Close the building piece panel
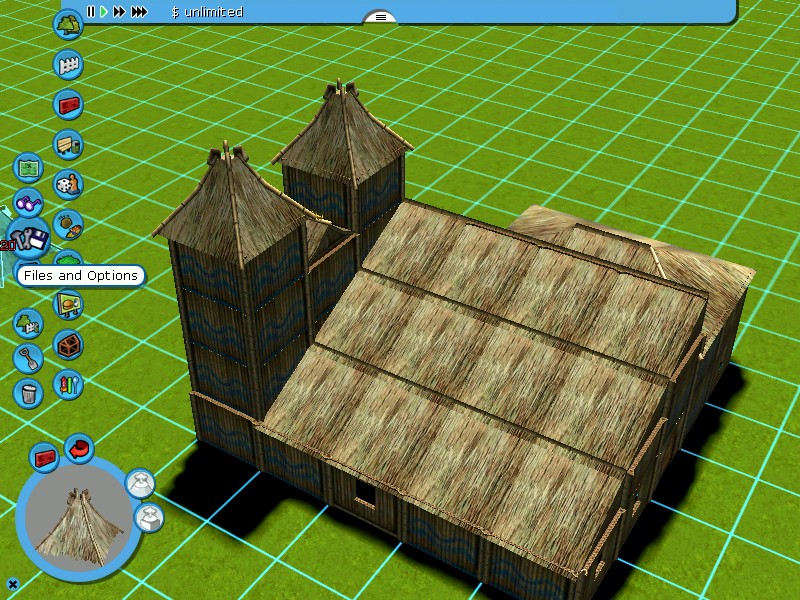This screenshot has height=600, width=800. click(13, 584)
